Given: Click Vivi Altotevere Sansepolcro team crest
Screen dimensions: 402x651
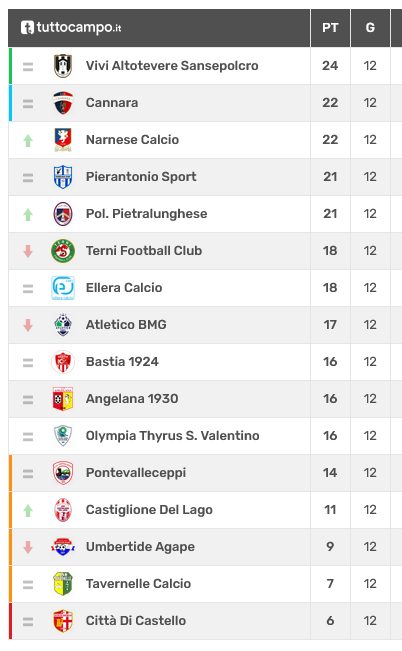Looking at the screenshot, I should (x=63, y=66).
